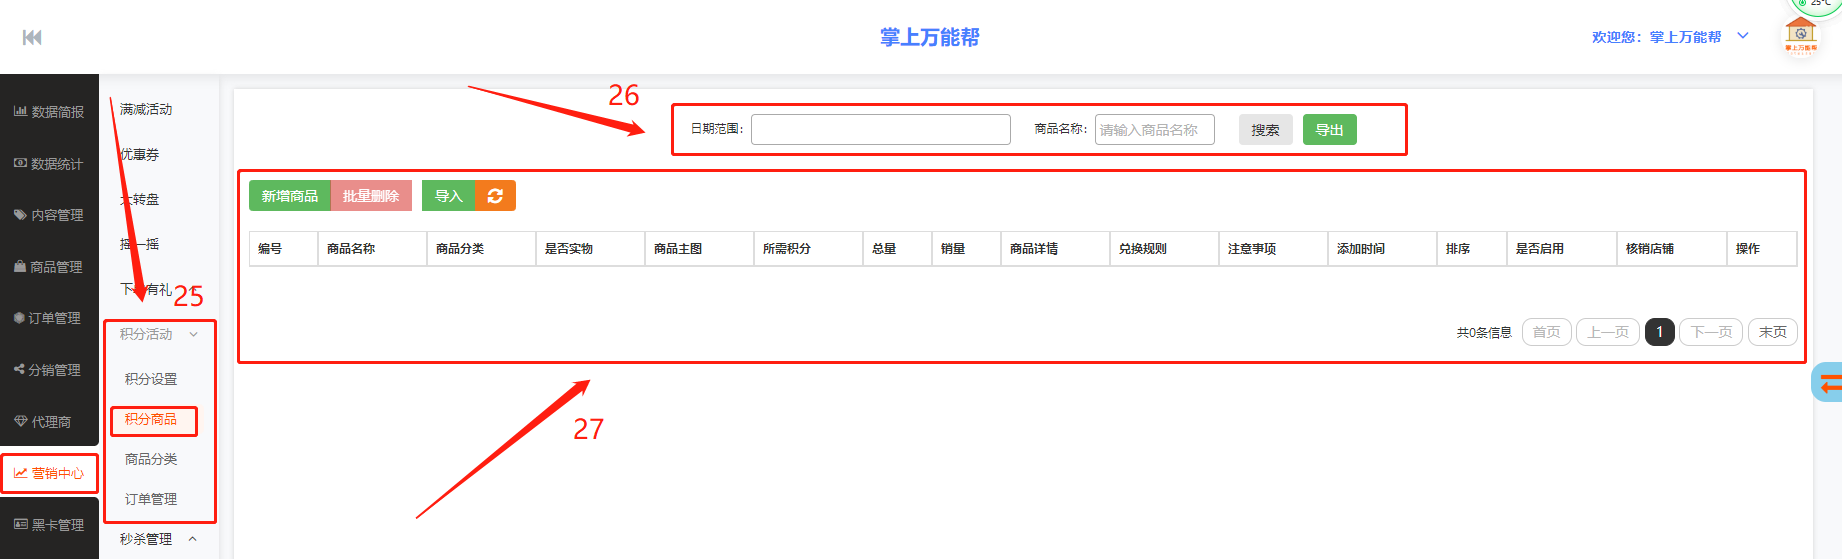Open the orange side panel toggle at right edge
This screenshot has height=559, width=1842.
[x=1828, y=383]
